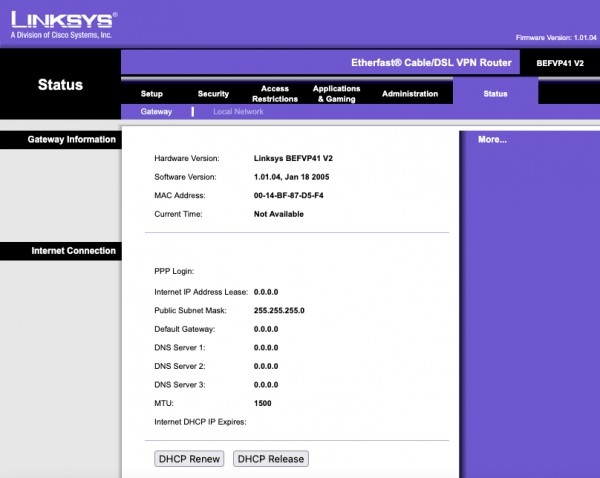600x478 pixels.
Task: Click the MTU value 1500
Action: point(263,403)
